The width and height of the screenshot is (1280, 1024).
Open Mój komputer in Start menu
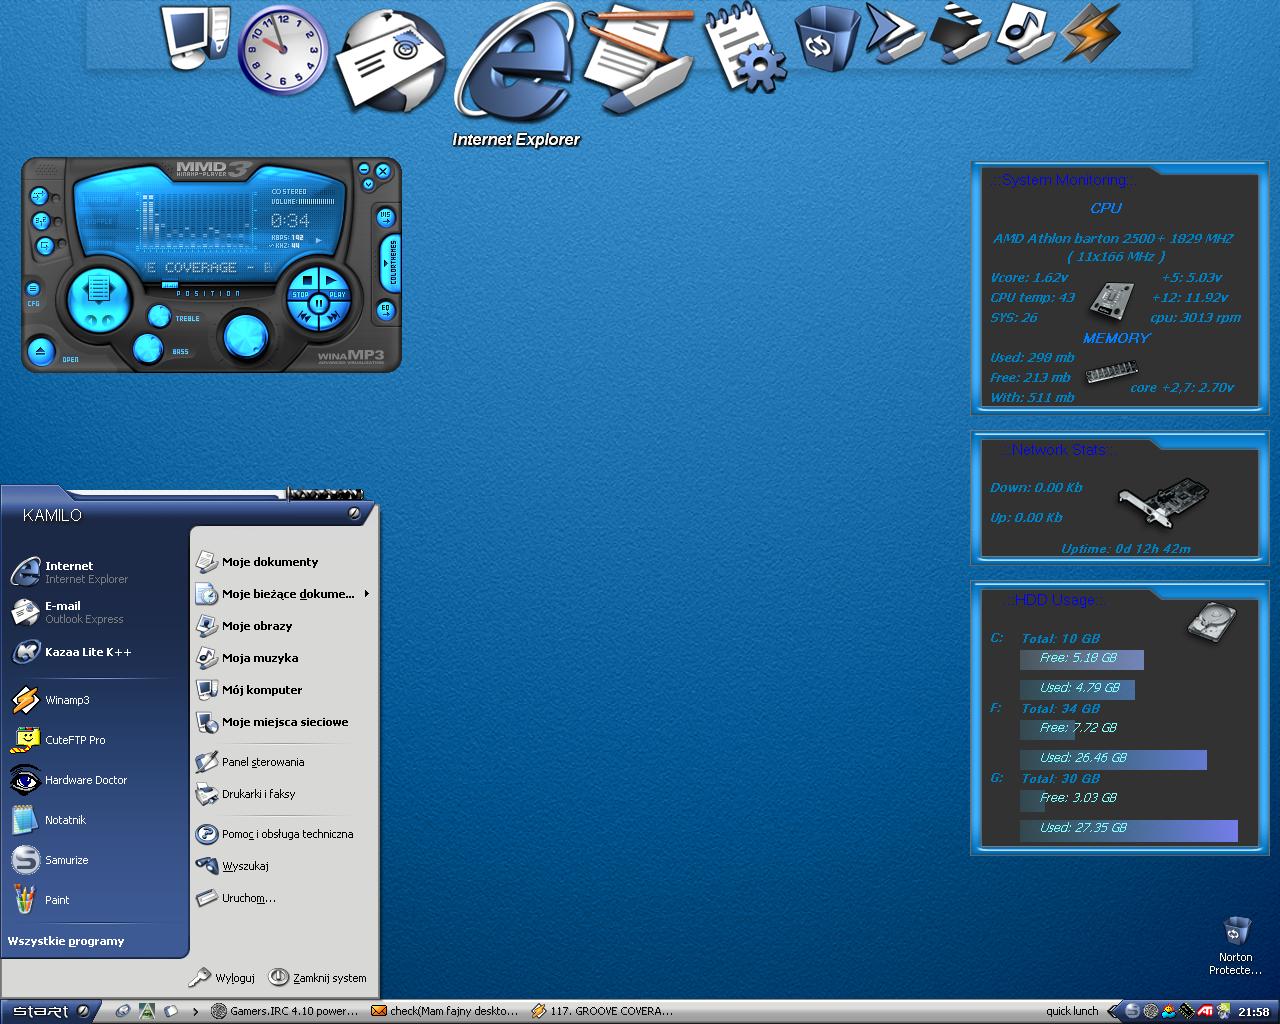(x=284, y=690)
